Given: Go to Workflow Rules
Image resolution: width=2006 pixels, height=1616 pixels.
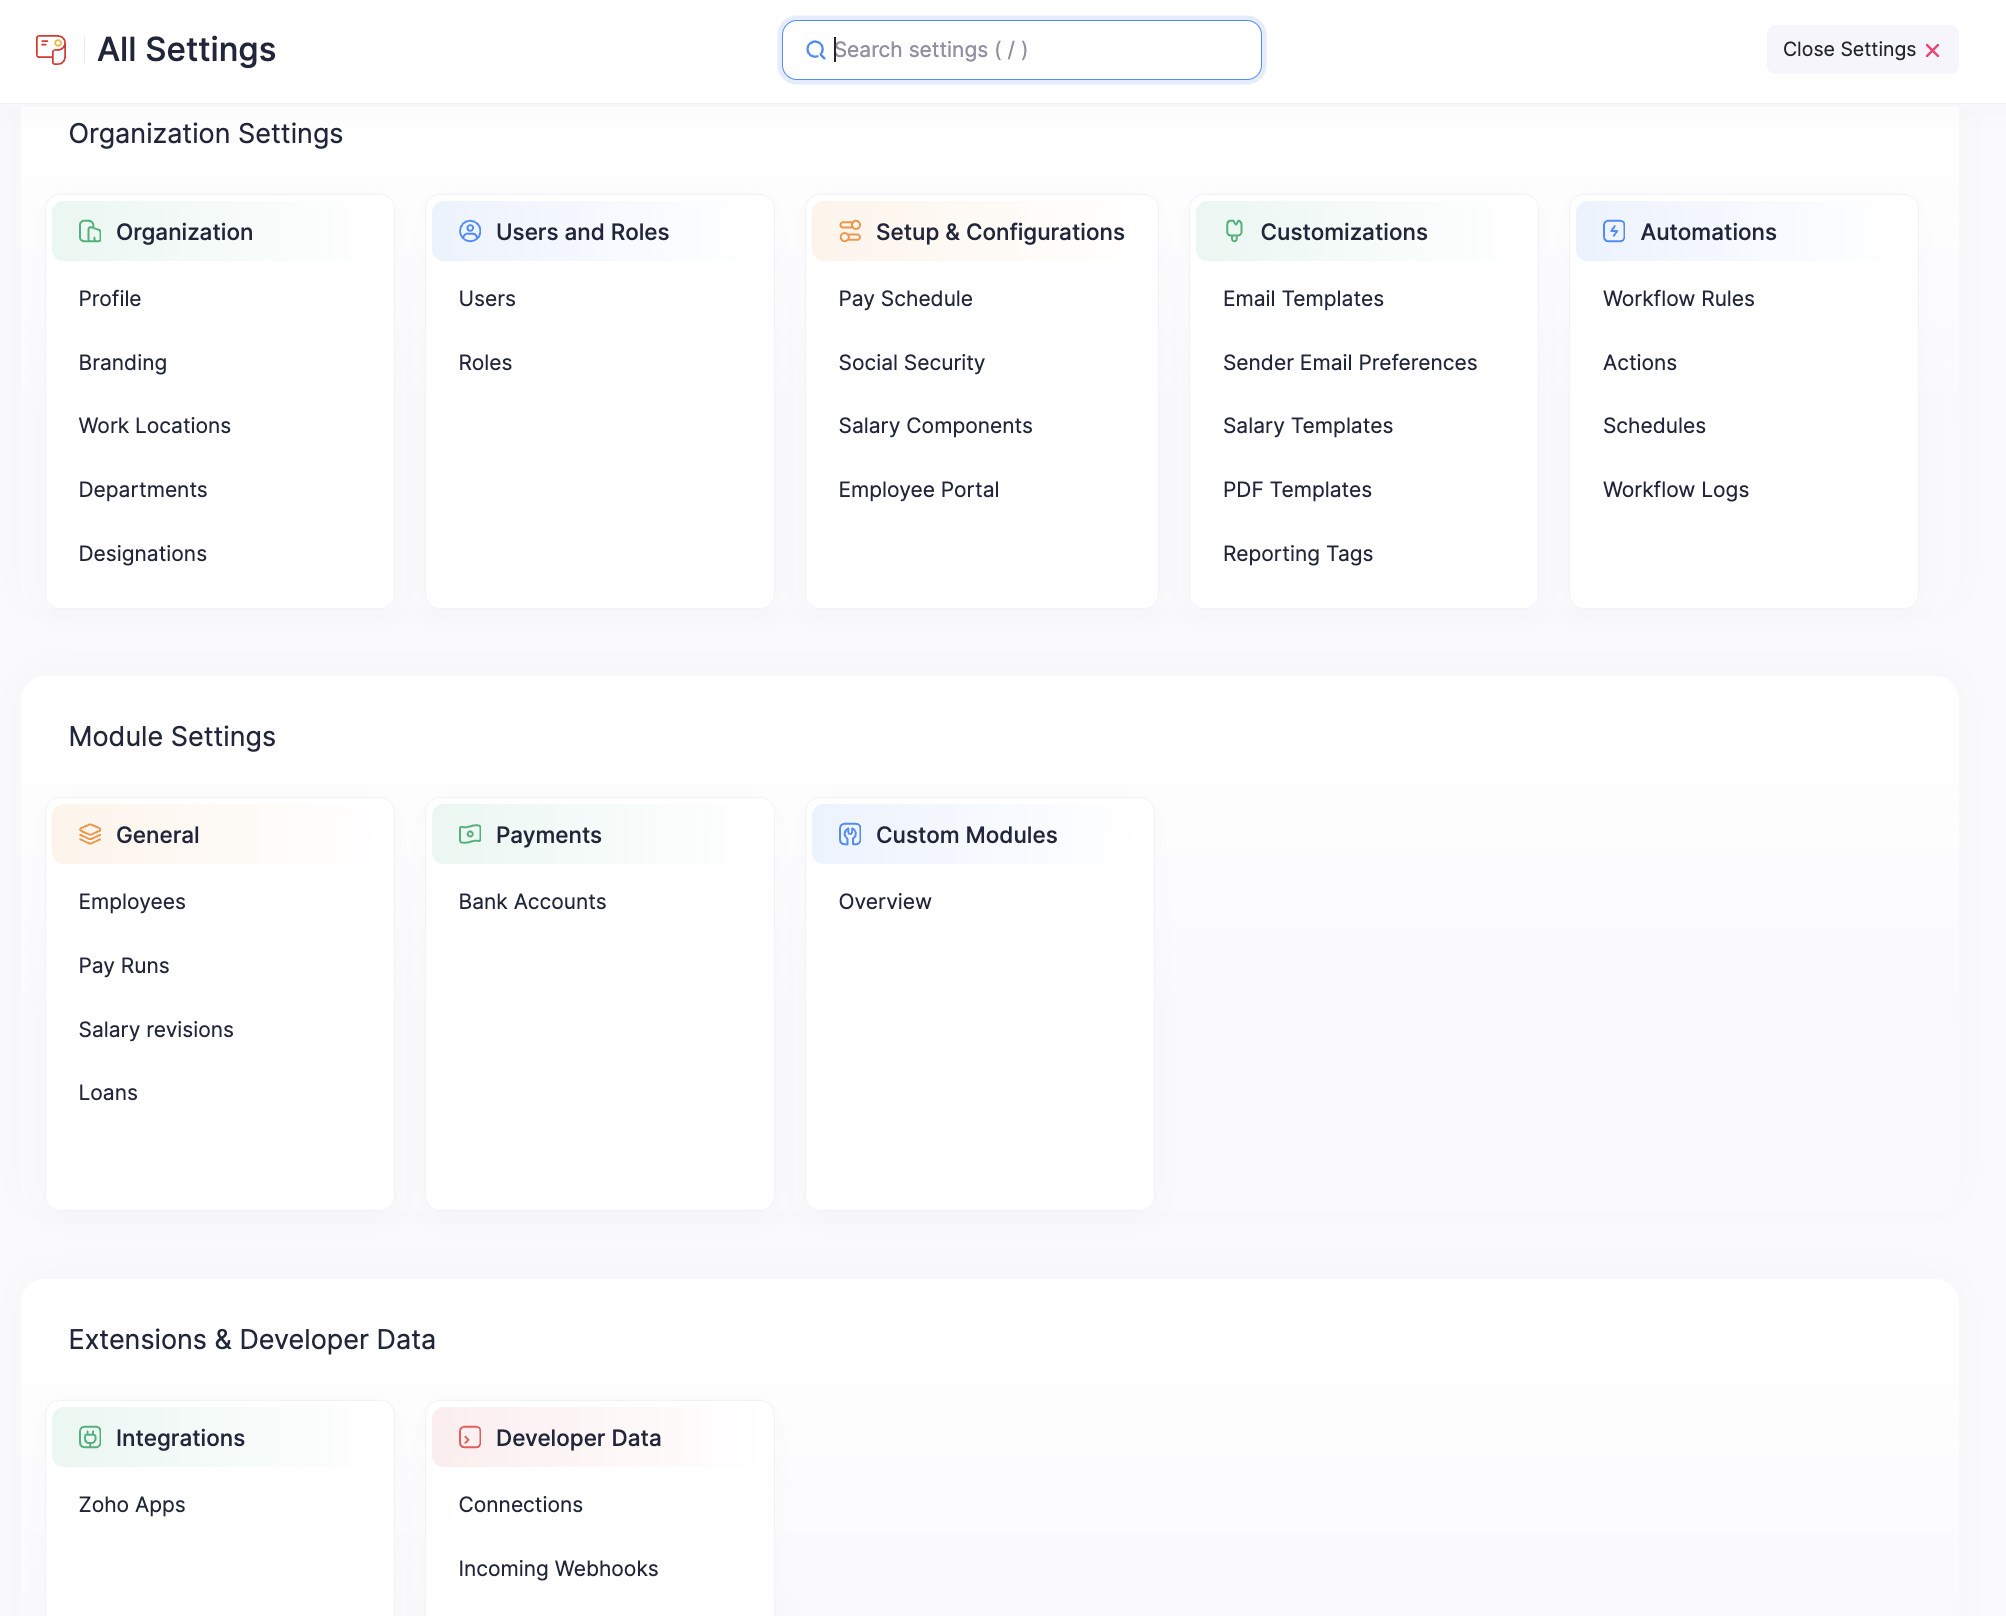Looking at the screenshot, I should (x=1678, y=299).
